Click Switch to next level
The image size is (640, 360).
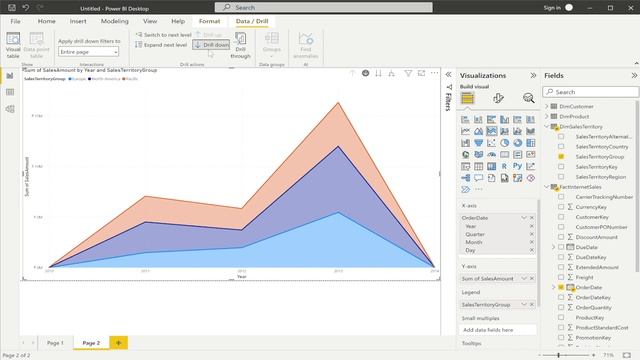pos(163,35)
